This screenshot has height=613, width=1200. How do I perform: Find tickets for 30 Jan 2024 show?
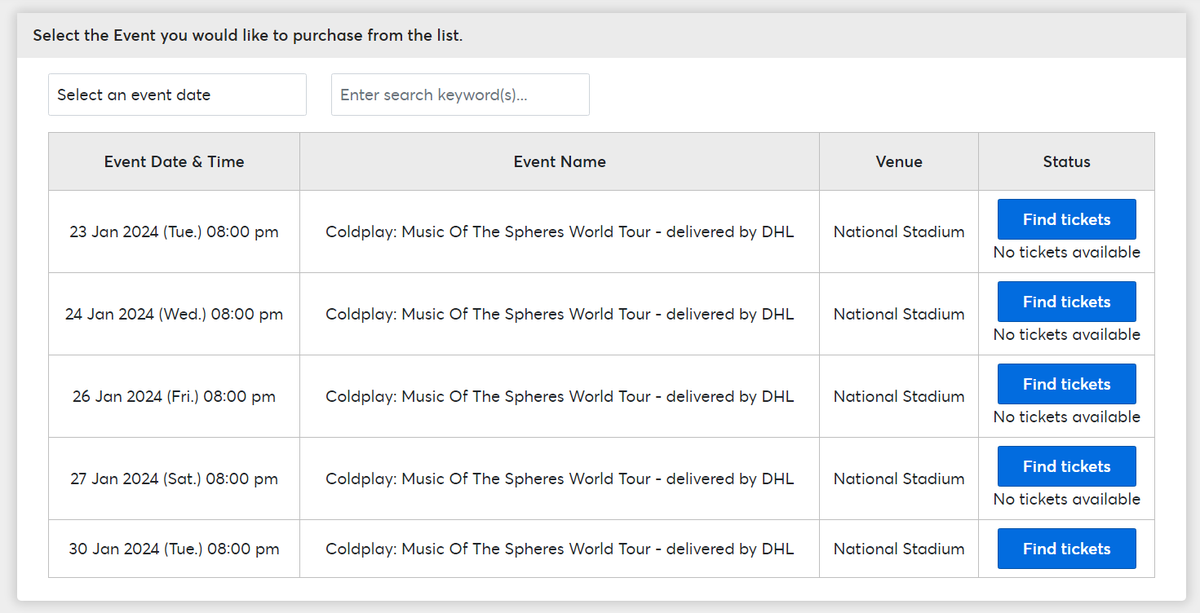pyautogui.click(x=1066, y=548)
